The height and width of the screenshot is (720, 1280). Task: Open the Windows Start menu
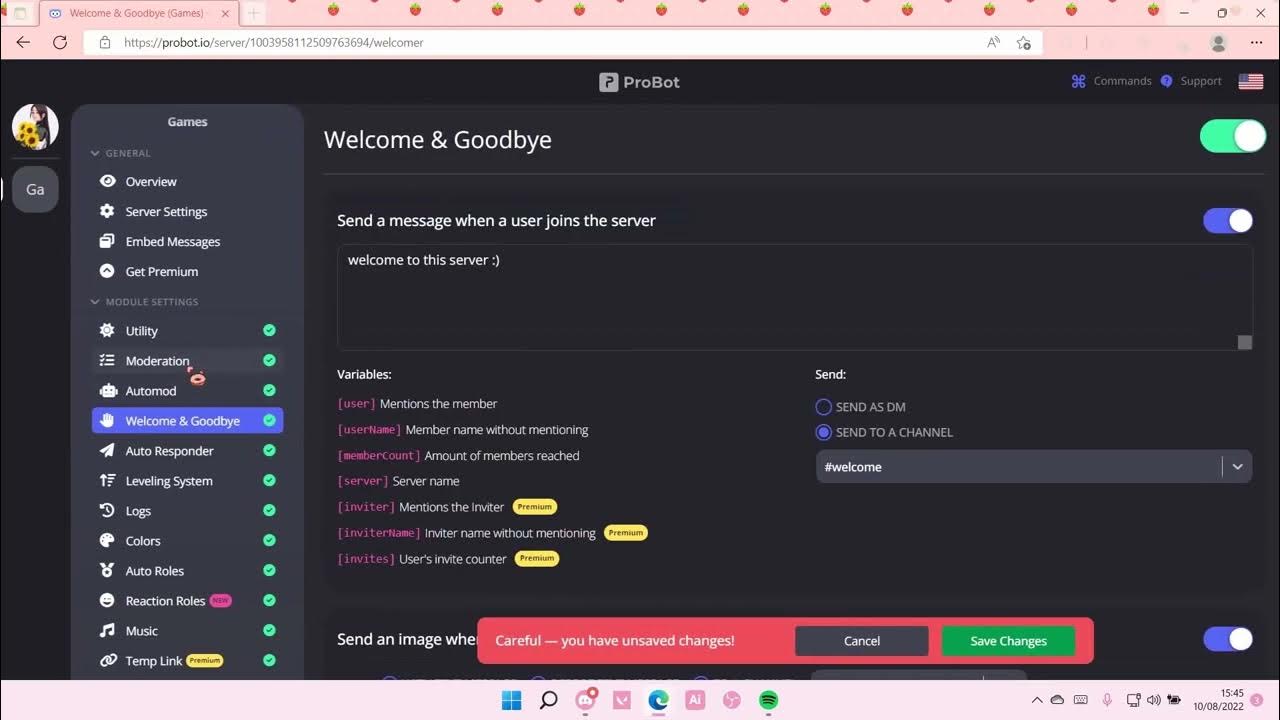pyautogui.click(x=511, y=700)
